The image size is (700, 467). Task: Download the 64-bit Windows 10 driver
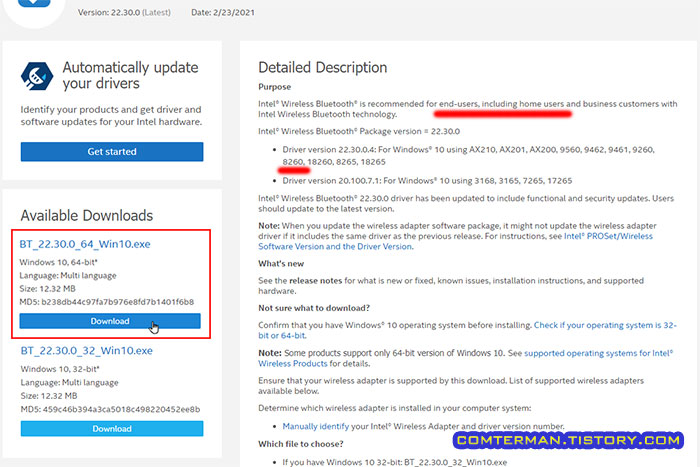(110, 321)
